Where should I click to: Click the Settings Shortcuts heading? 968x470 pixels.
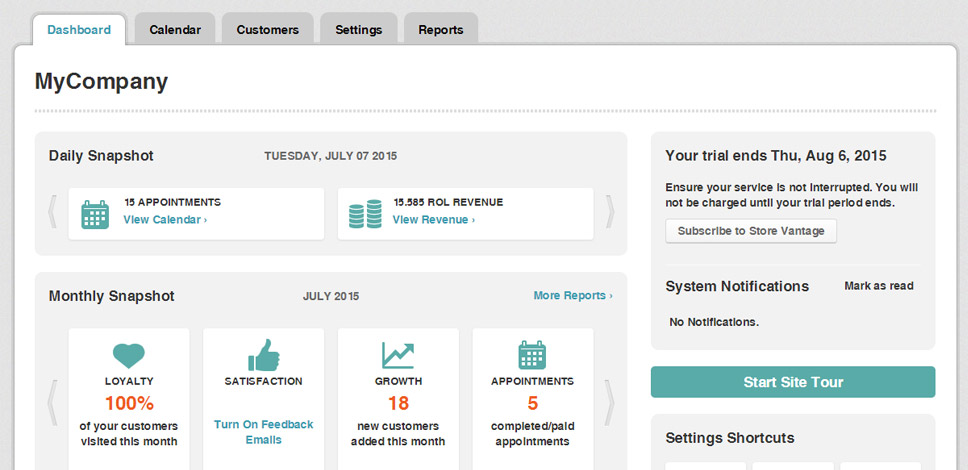click(730, 439)
